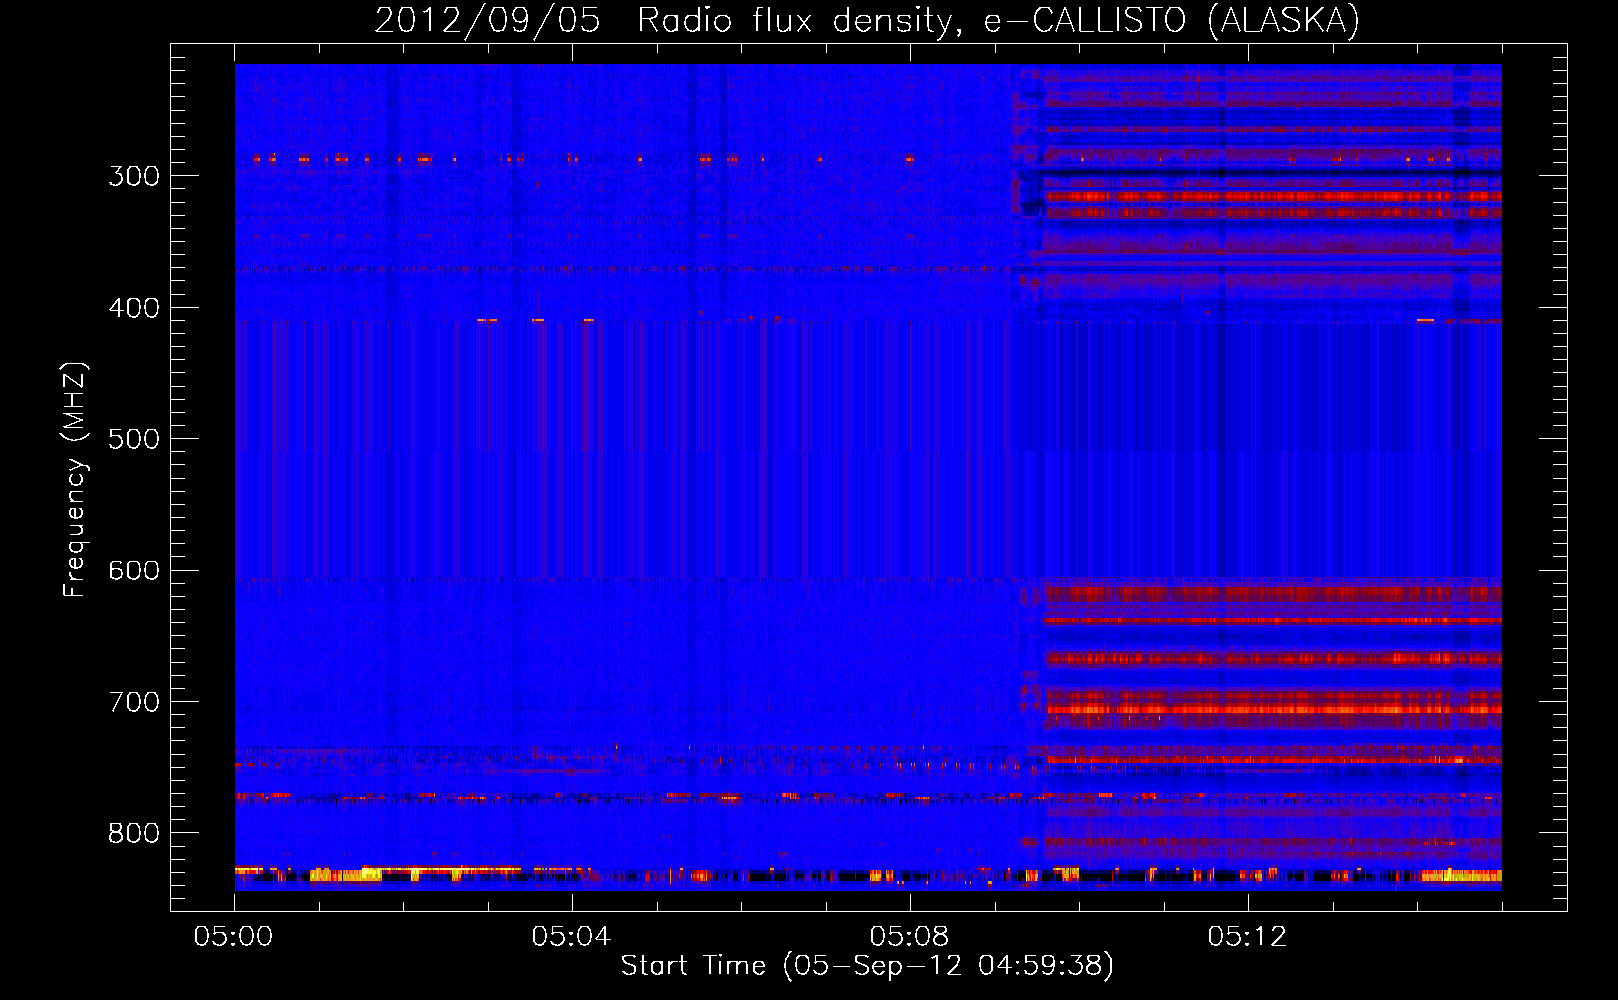The image size is (1618, 1000).
Task: Click the plot title text with e-CALLISTO (ALASKA)
Action: coord(867,20)
